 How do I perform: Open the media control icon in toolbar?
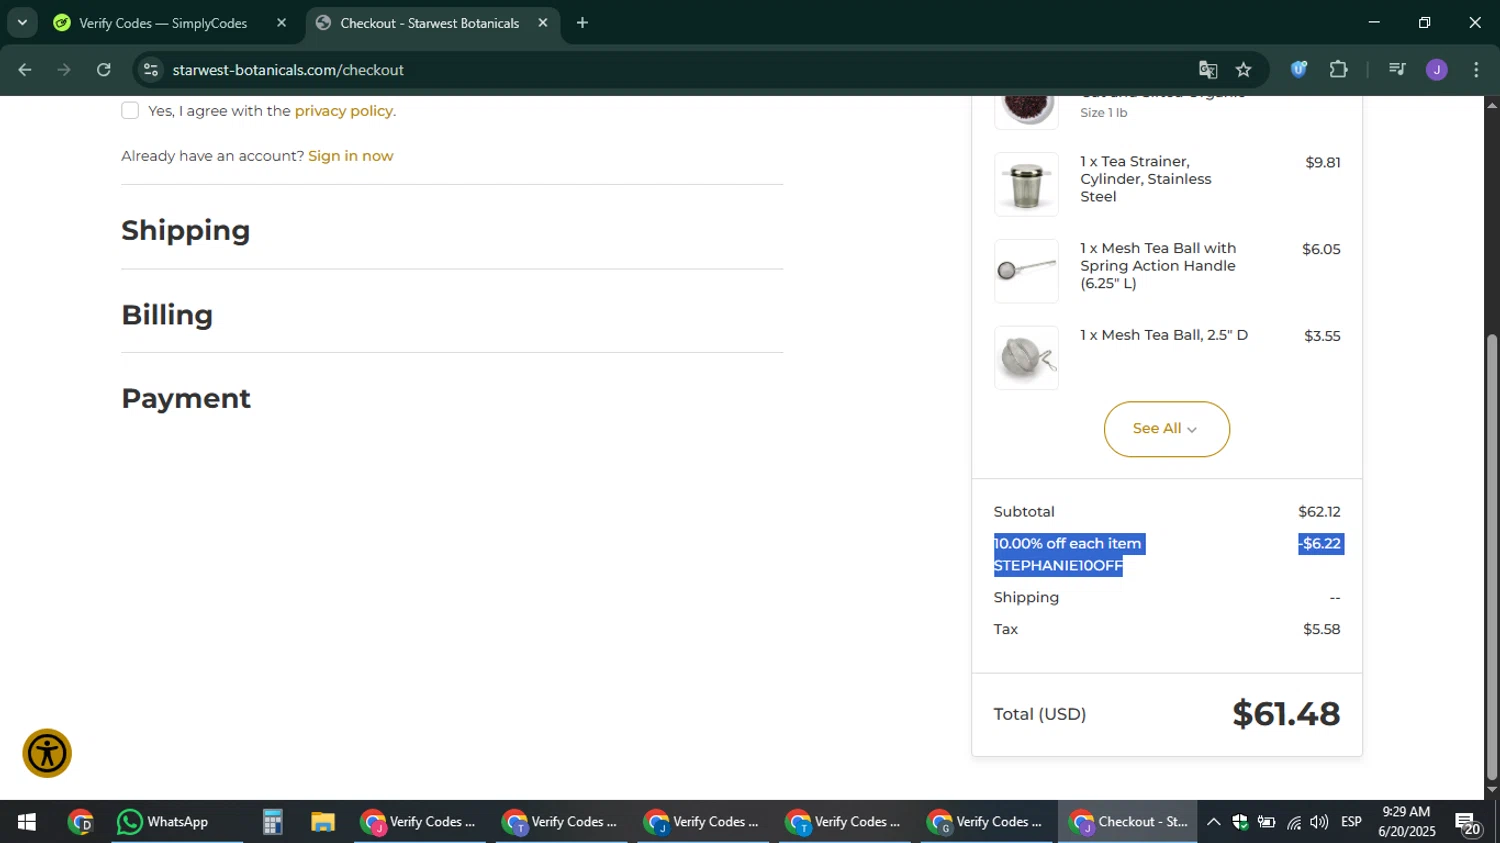tap(1397, 70)
